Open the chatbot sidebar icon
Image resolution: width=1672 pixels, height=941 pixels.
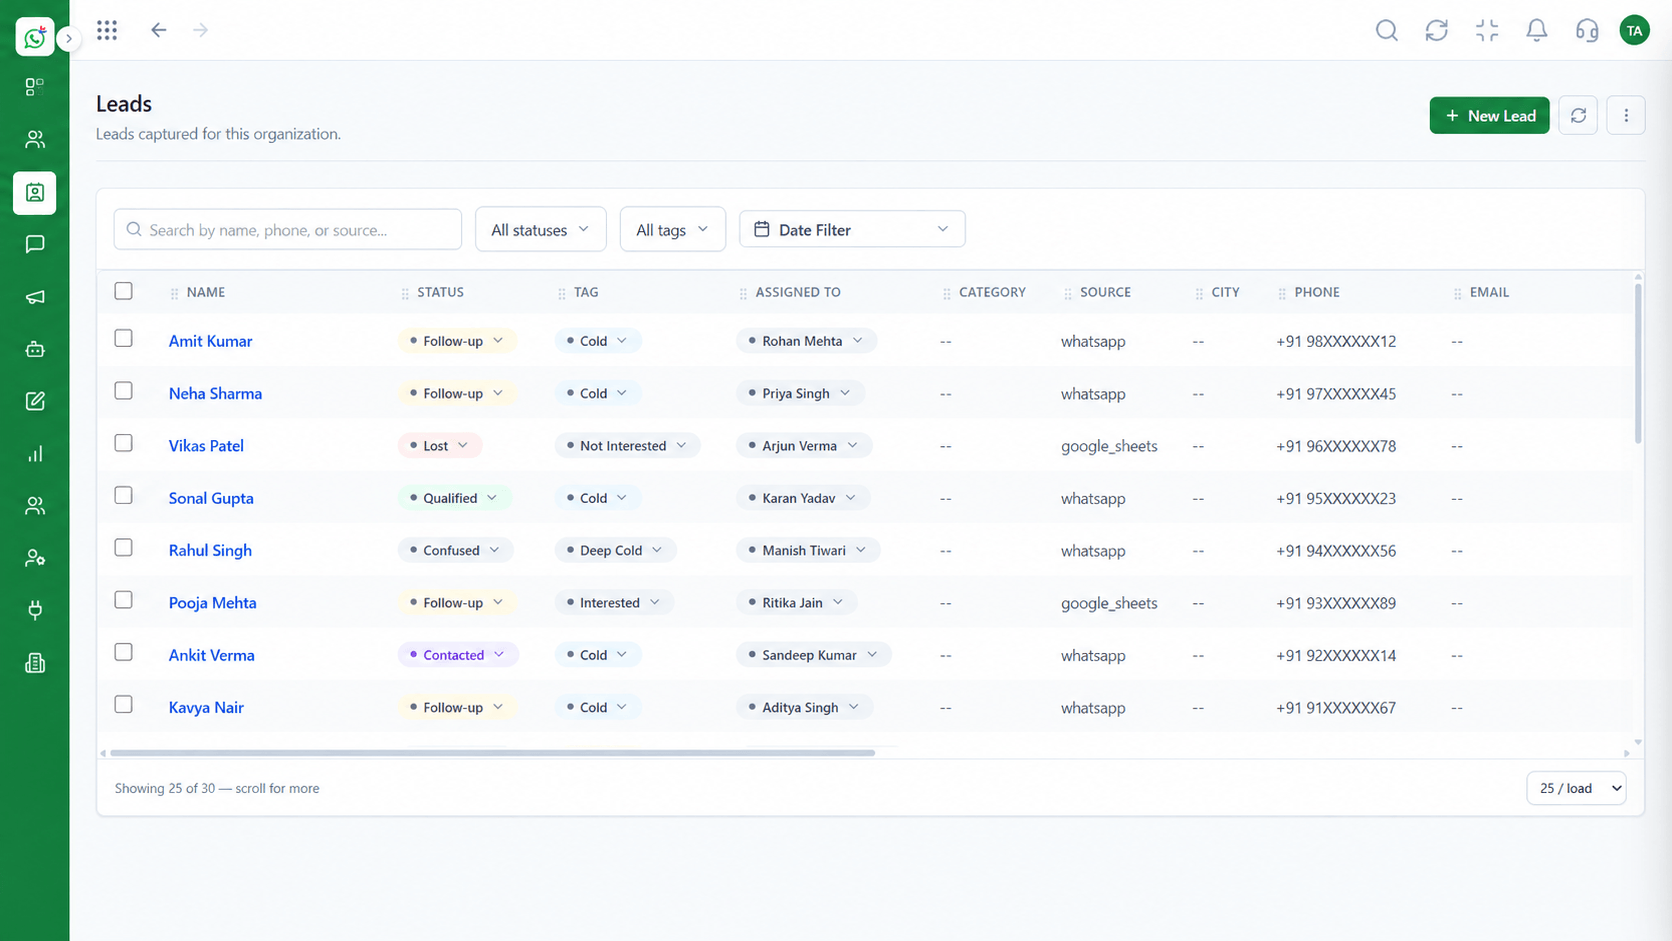pyautogui.click(x=35, y=349)
